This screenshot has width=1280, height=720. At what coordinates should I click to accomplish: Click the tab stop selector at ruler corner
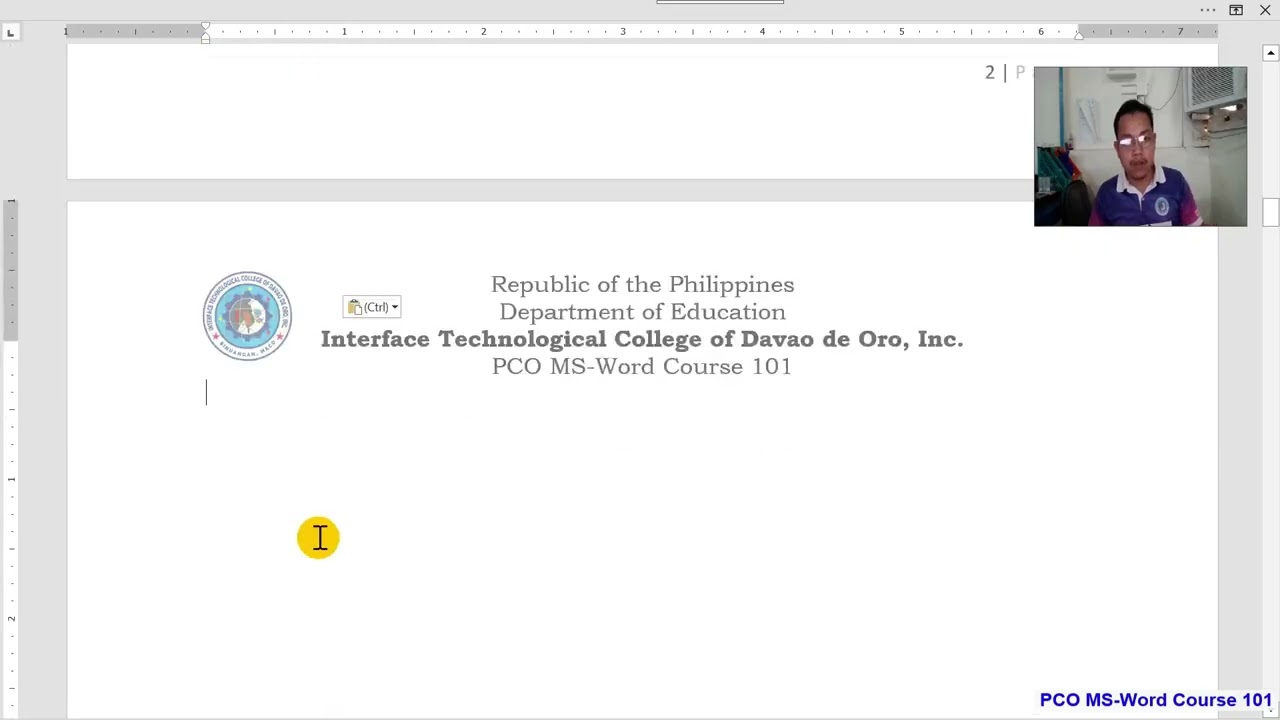(10, 33)
